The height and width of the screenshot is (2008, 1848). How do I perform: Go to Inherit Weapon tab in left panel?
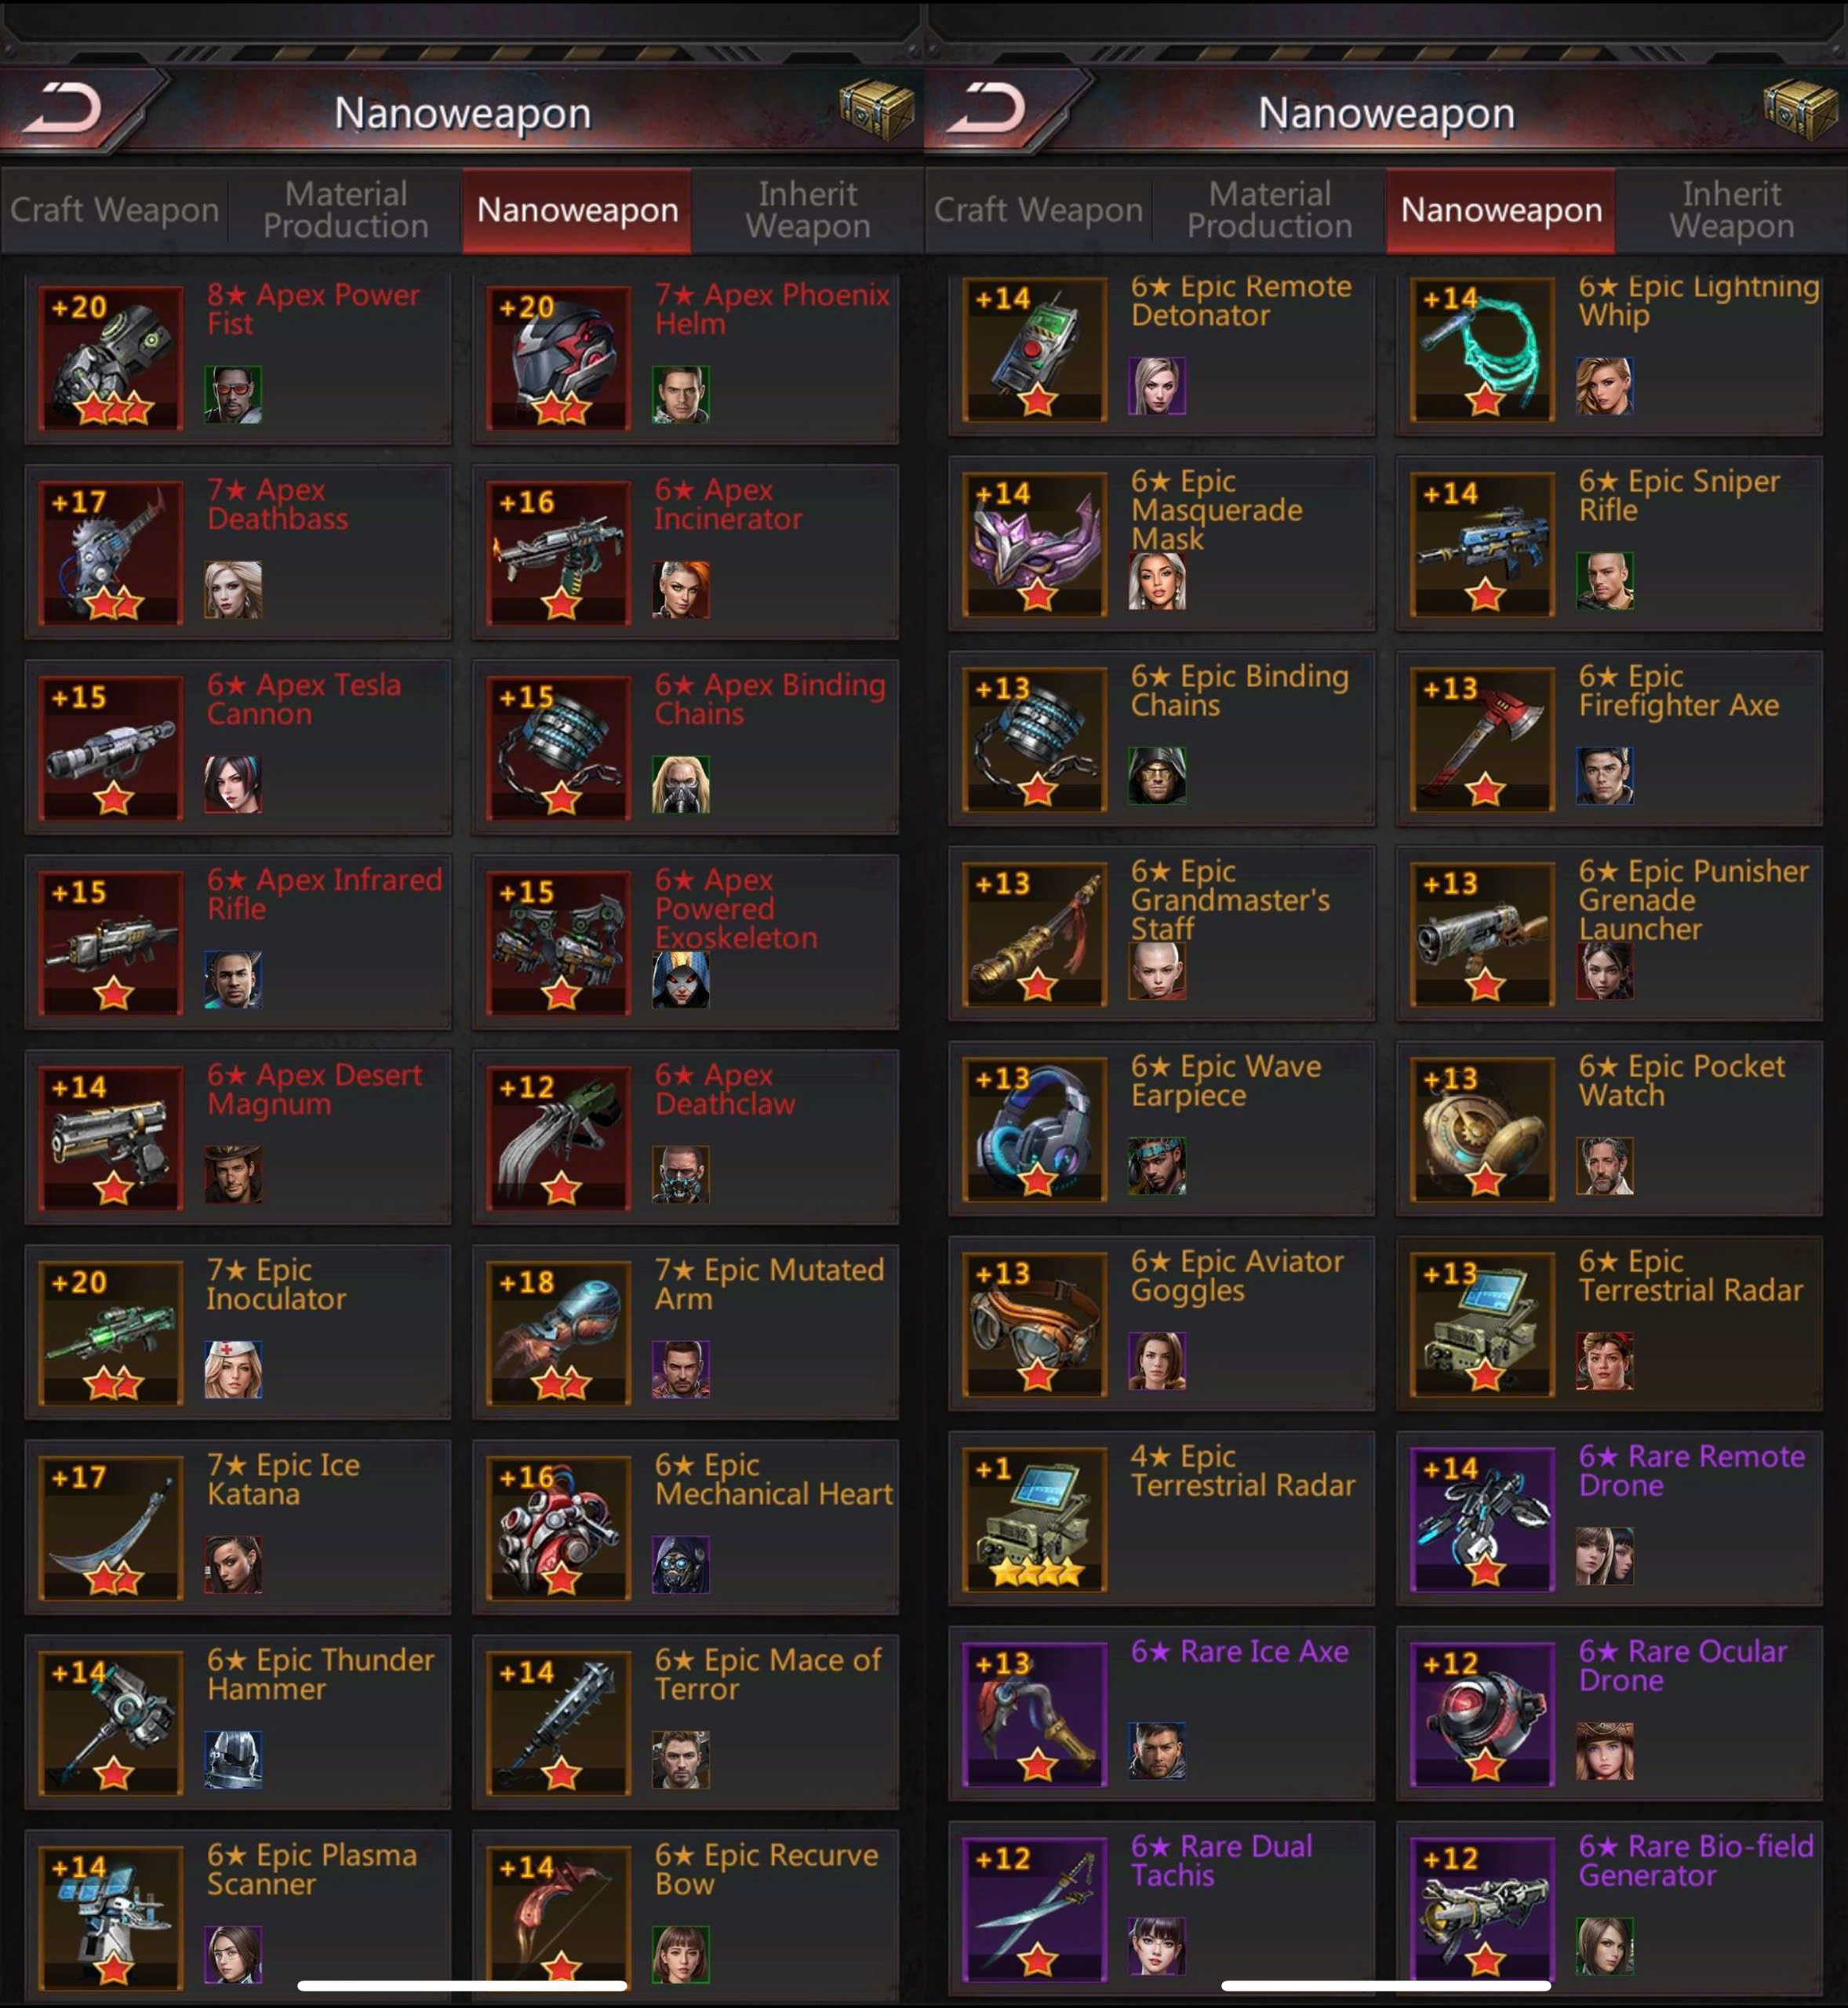click(x=808, y=210)
